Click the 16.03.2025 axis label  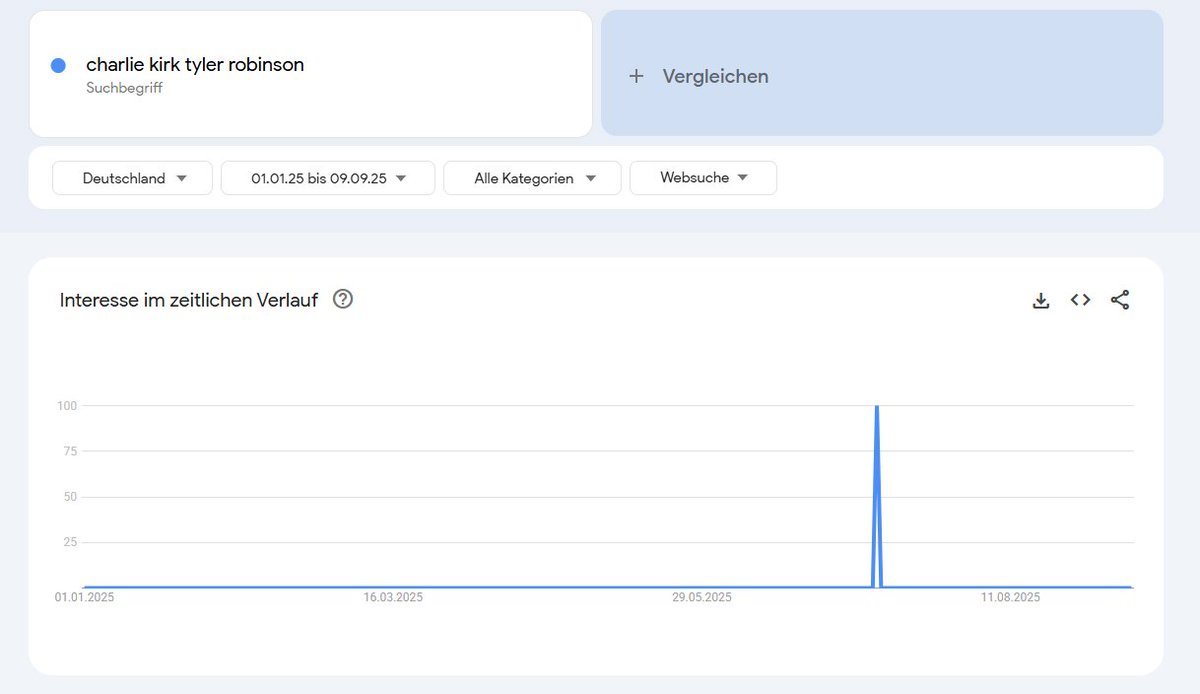[x=393, y=597]
